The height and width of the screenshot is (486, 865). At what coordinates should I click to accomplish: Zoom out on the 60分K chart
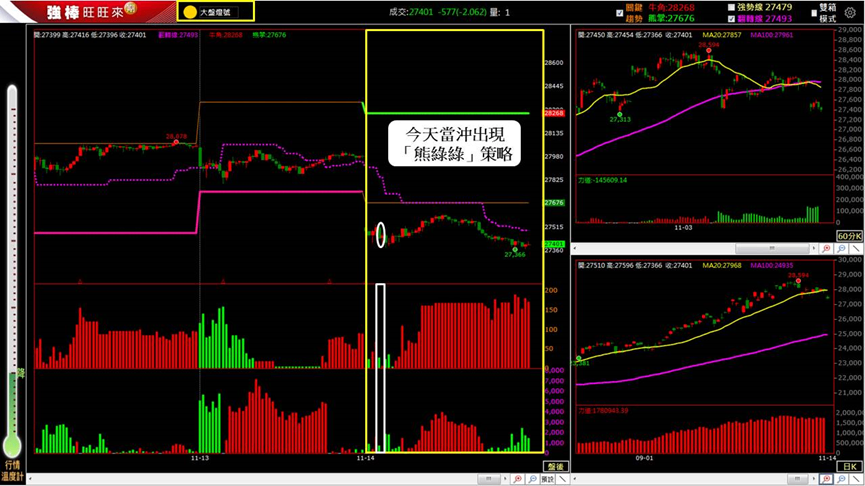841,249
